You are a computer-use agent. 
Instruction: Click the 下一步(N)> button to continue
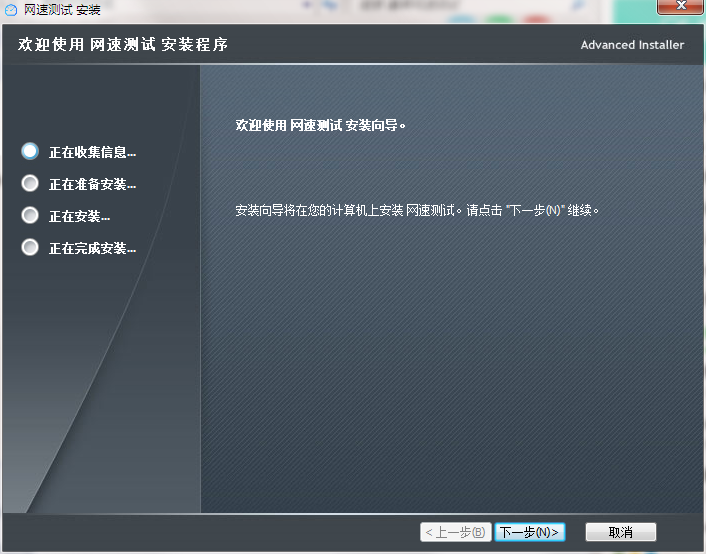click(x=530, y=532)
